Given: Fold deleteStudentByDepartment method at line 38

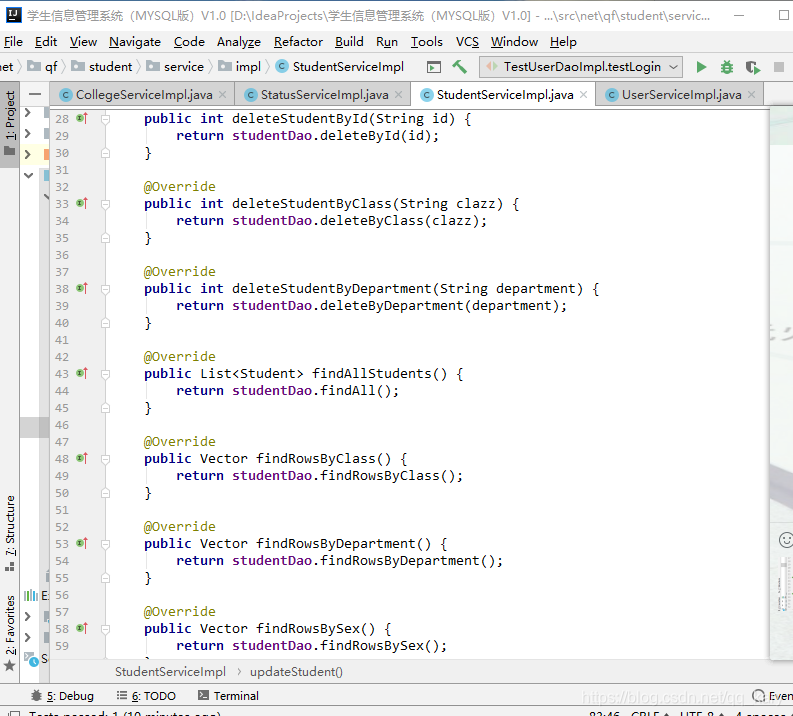Looking at the screenshot, I should click(105, 289).
